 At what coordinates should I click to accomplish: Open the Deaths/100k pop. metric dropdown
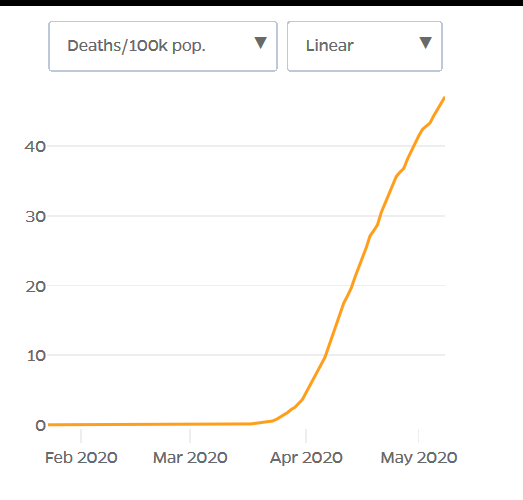[163, 46]
